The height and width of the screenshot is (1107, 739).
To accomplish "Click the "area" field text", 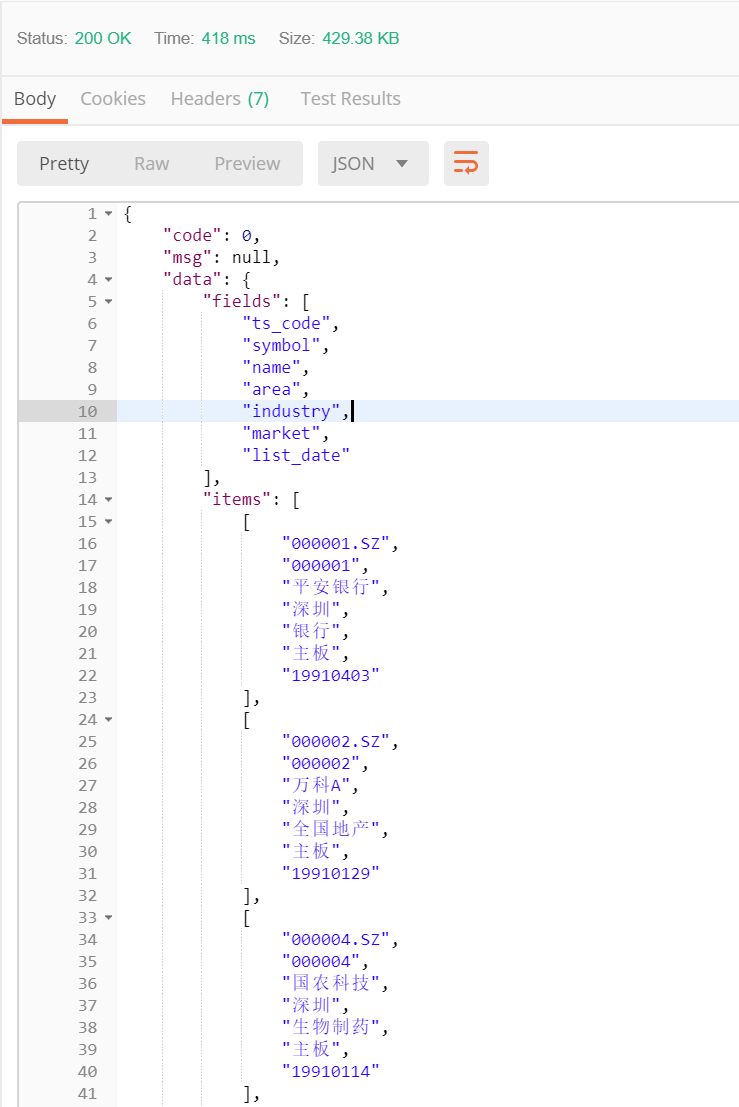I will point(272,389).
